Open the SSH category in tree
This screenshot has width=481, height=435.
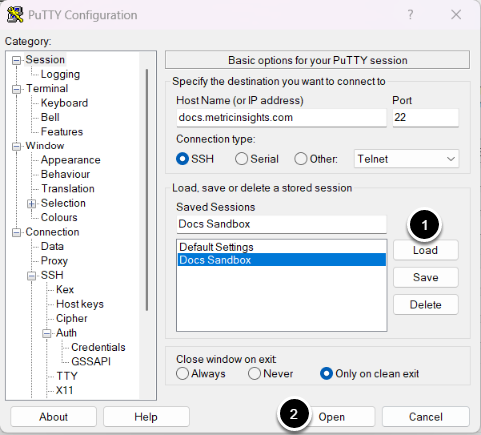[52, 275]
